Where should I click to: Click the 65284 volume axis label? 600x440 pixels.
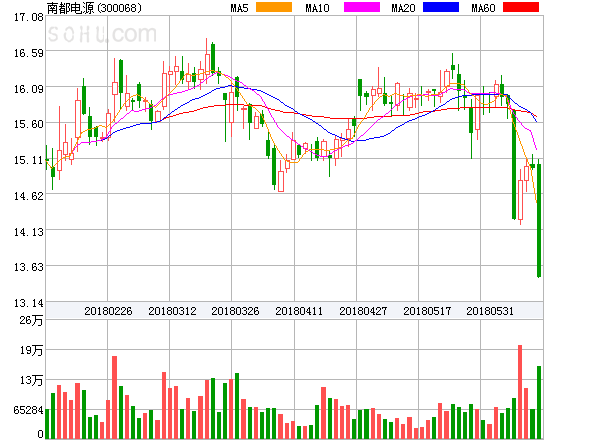28,410
